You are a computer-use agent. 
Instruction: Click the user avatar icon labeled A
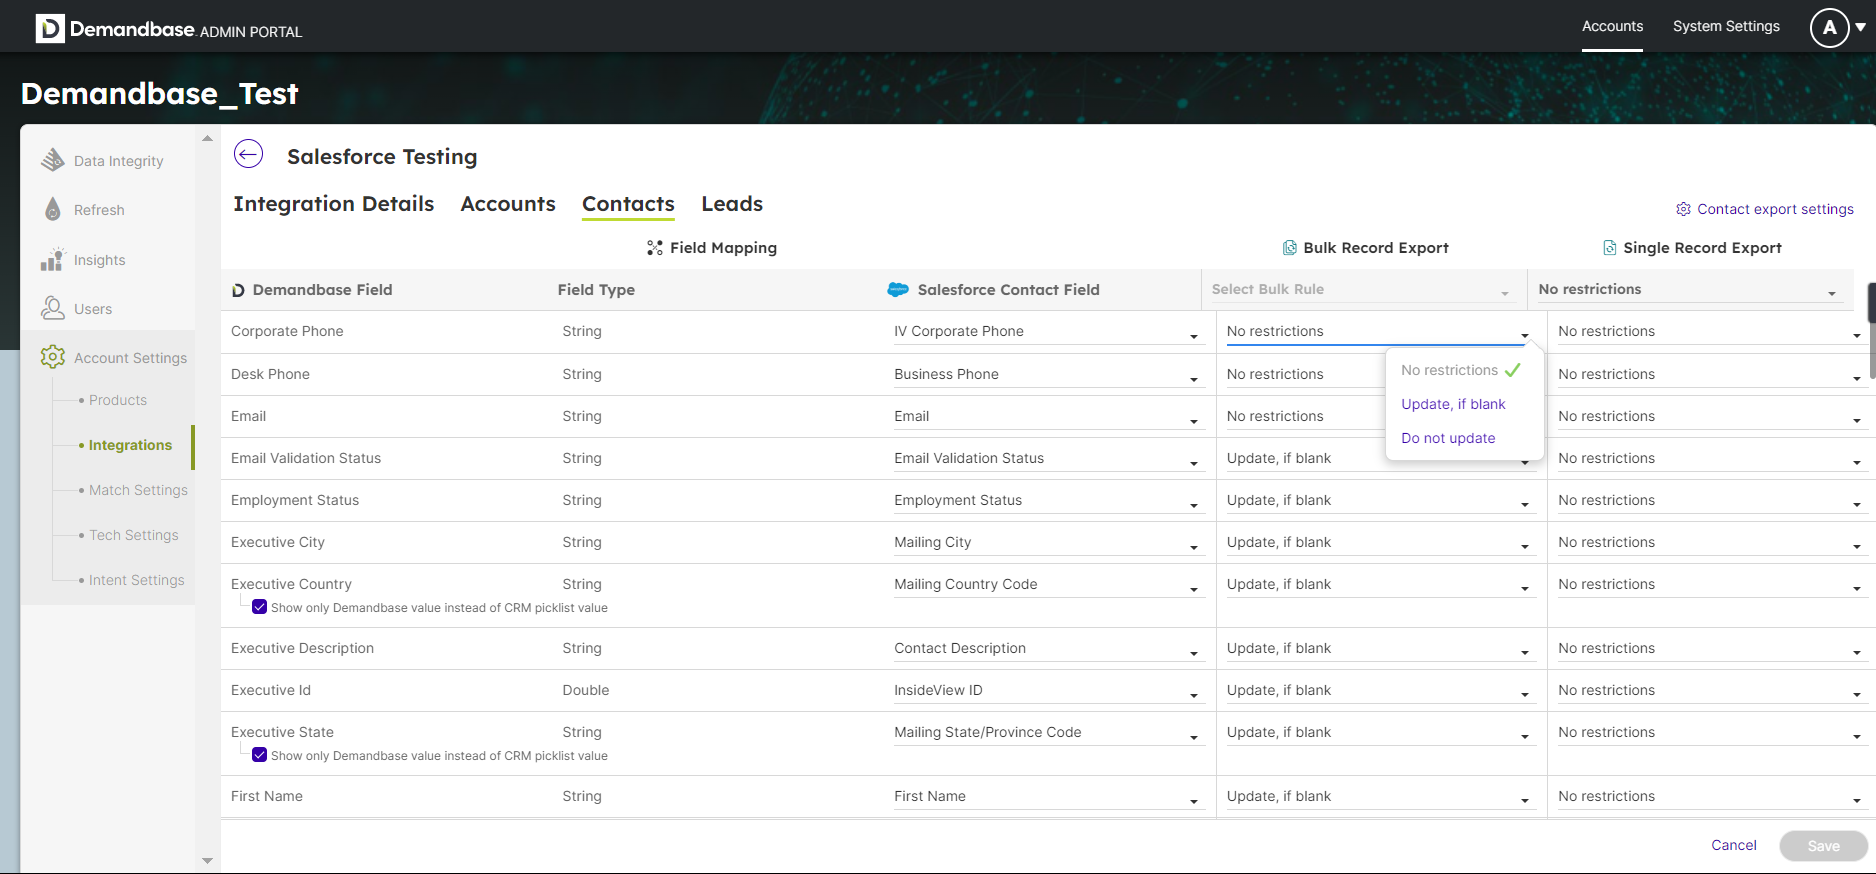1829,27
